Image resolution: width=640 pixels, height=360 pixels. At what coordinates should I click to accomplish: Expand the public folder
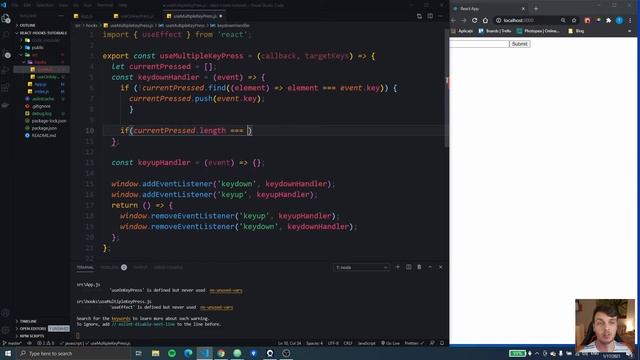coord(37,47)
